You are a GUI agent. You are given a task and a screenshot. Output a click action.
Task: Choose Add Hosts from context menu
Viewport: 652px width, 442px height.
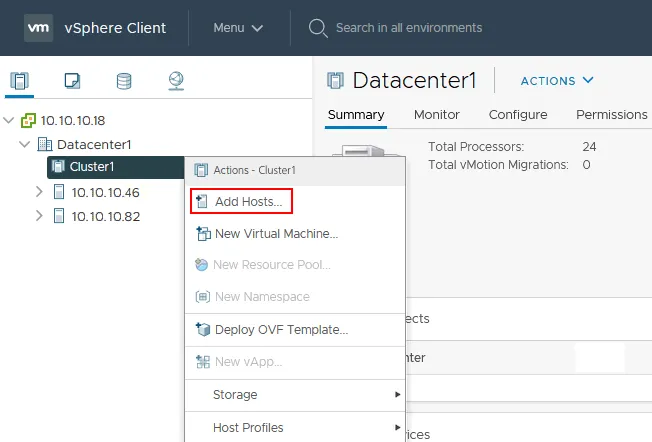point(248,202)
